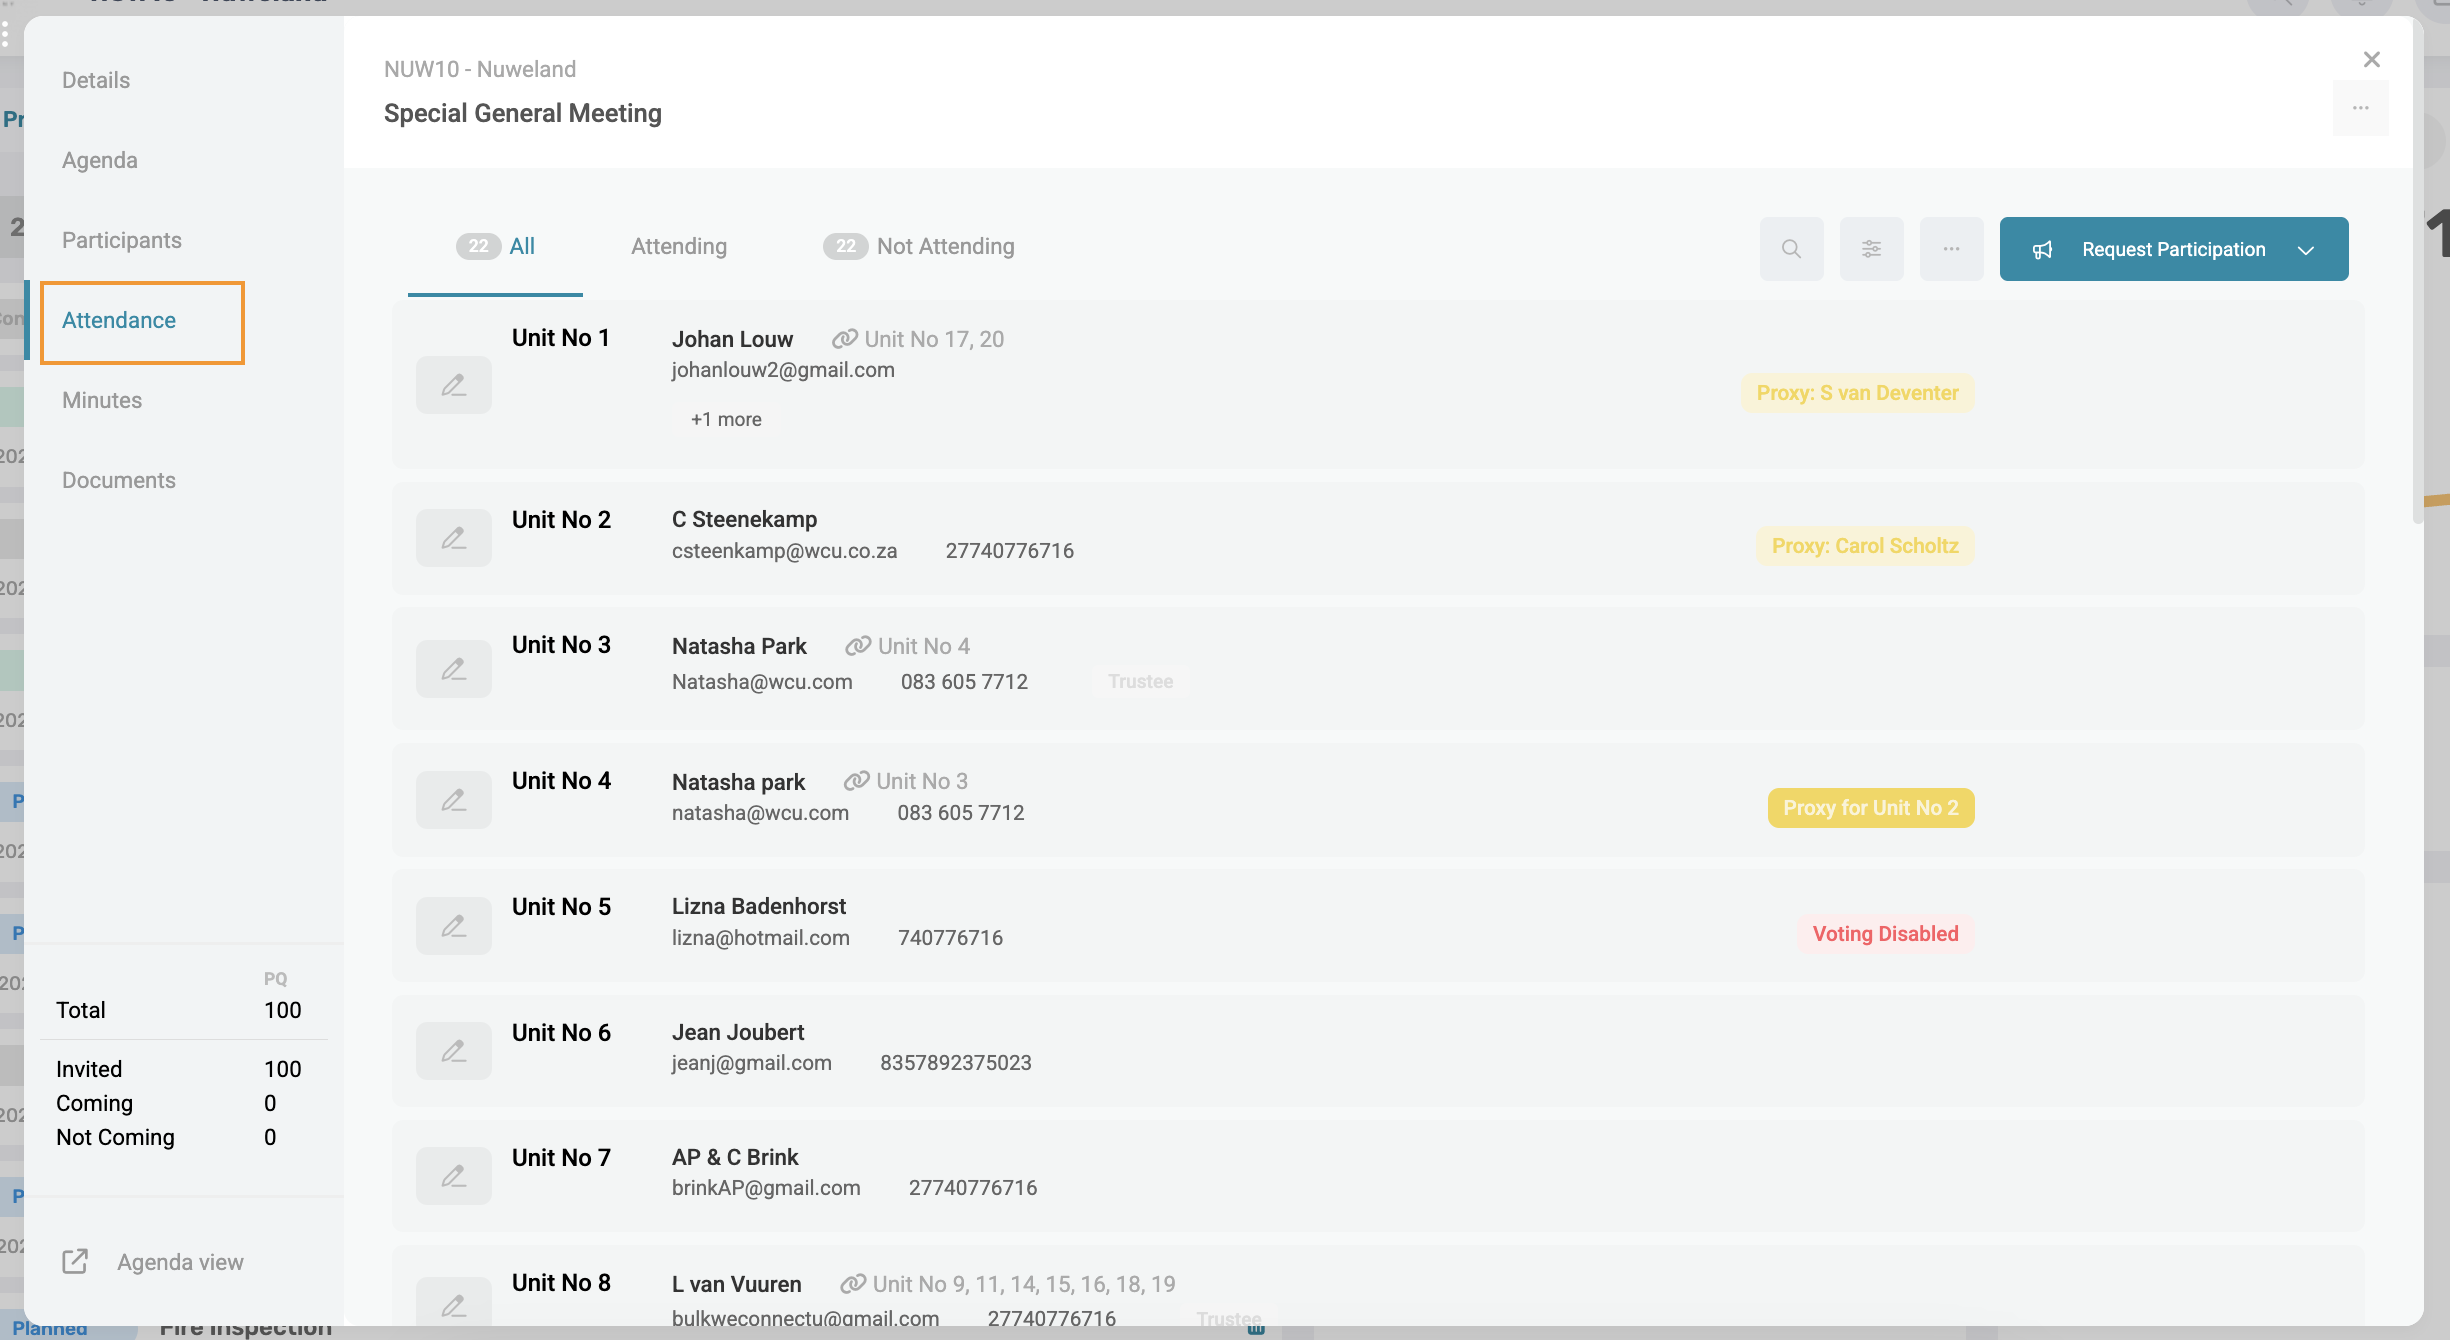
Task: Go to Minutes section in sidebar
Action: coord(102,400)
